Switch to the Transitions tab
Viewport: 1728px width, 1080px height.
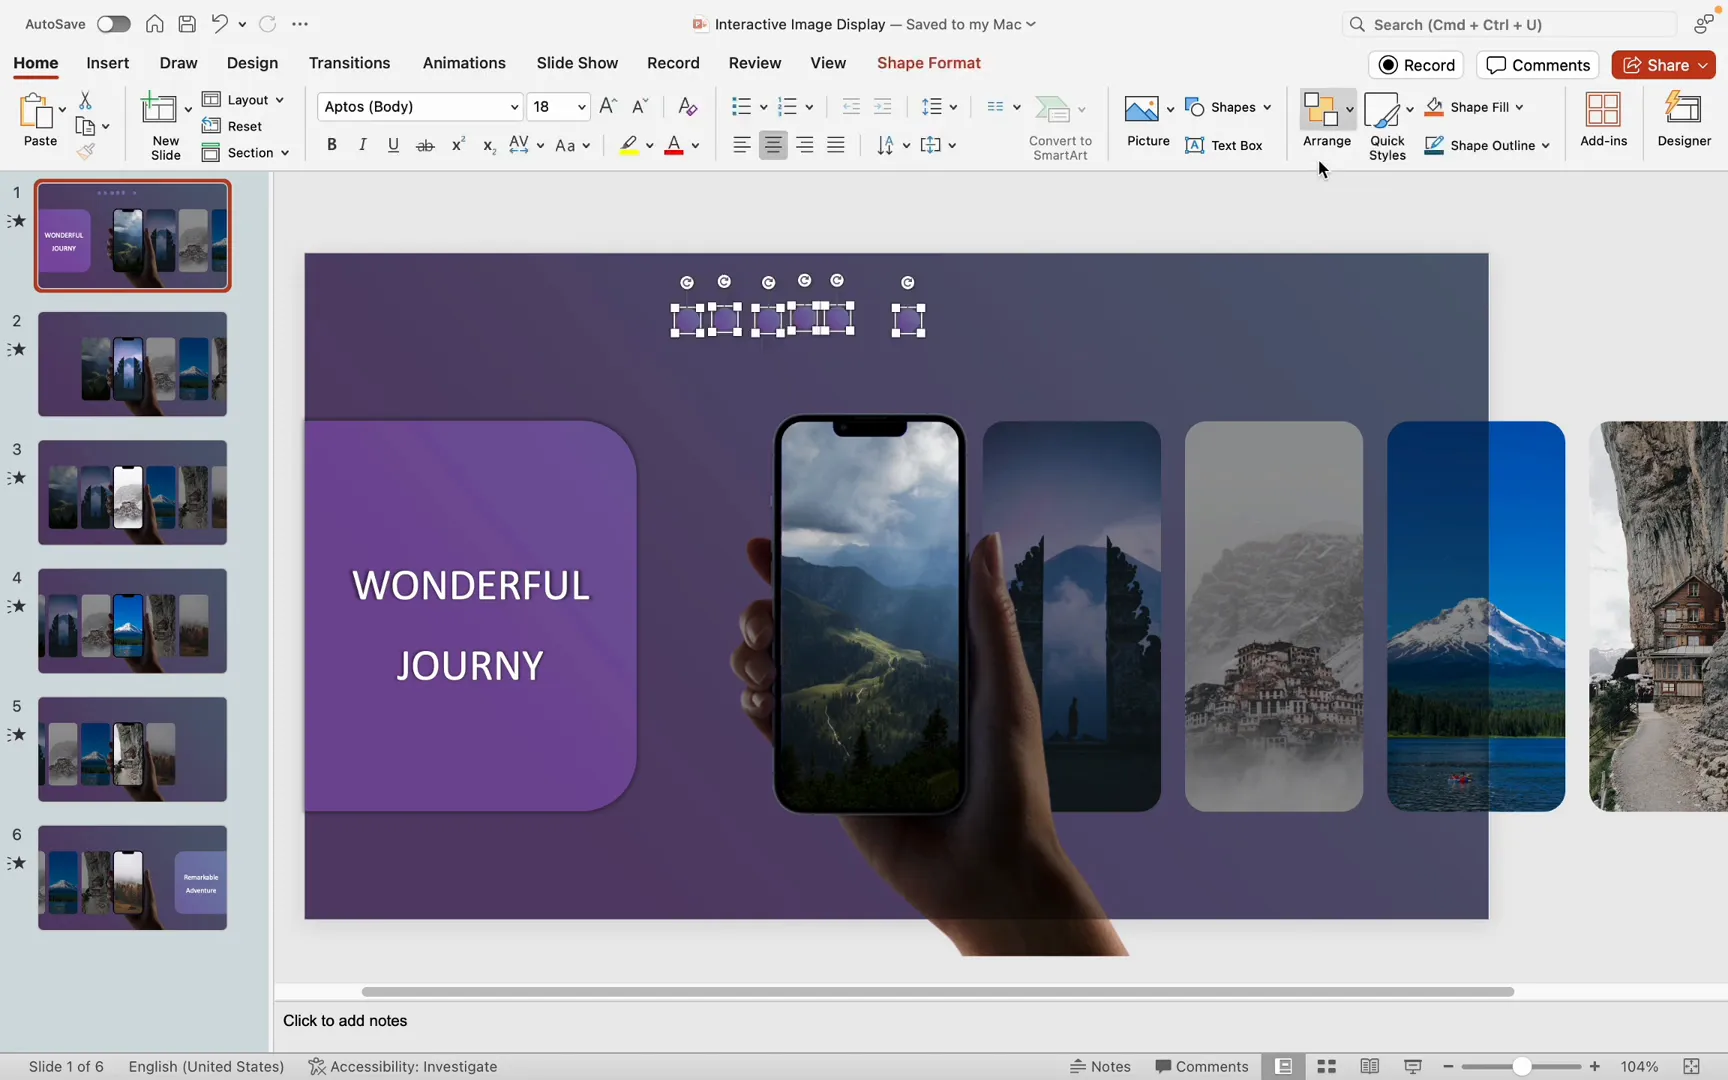[x=349, y=63]
